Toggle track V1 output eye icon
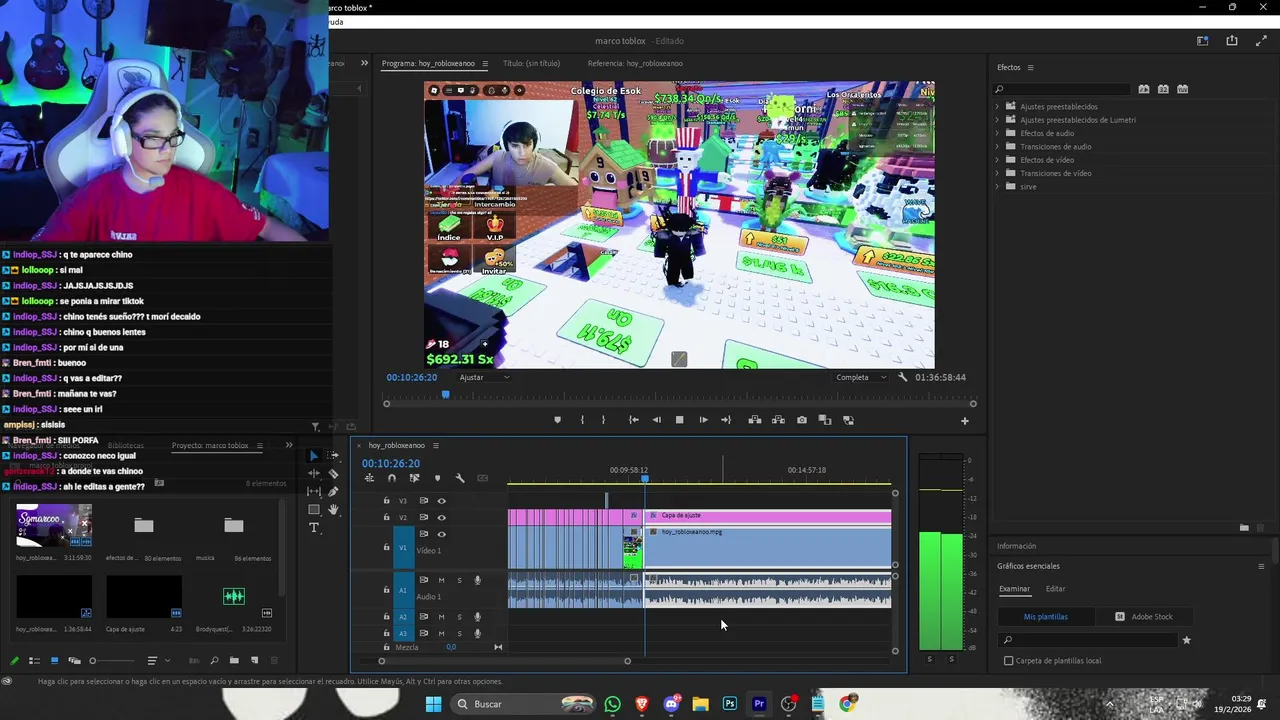Image resolution: width=1280 pixels, height=720 pixels. click(x=441, y=534)
